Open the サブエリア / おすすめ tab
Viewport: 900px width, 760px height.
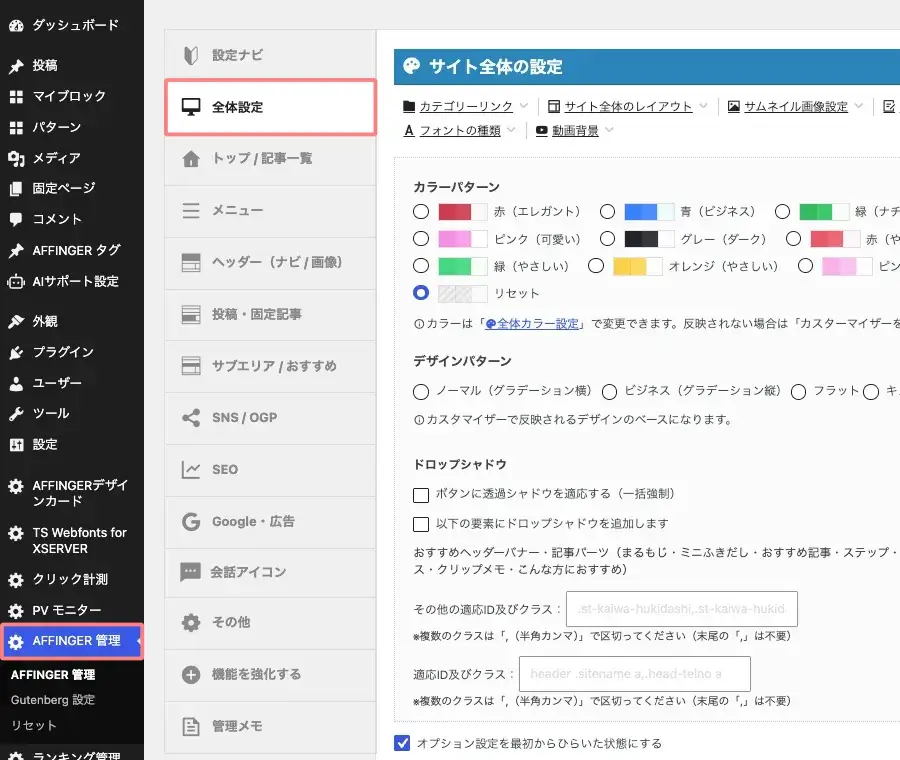click(270, 366)
